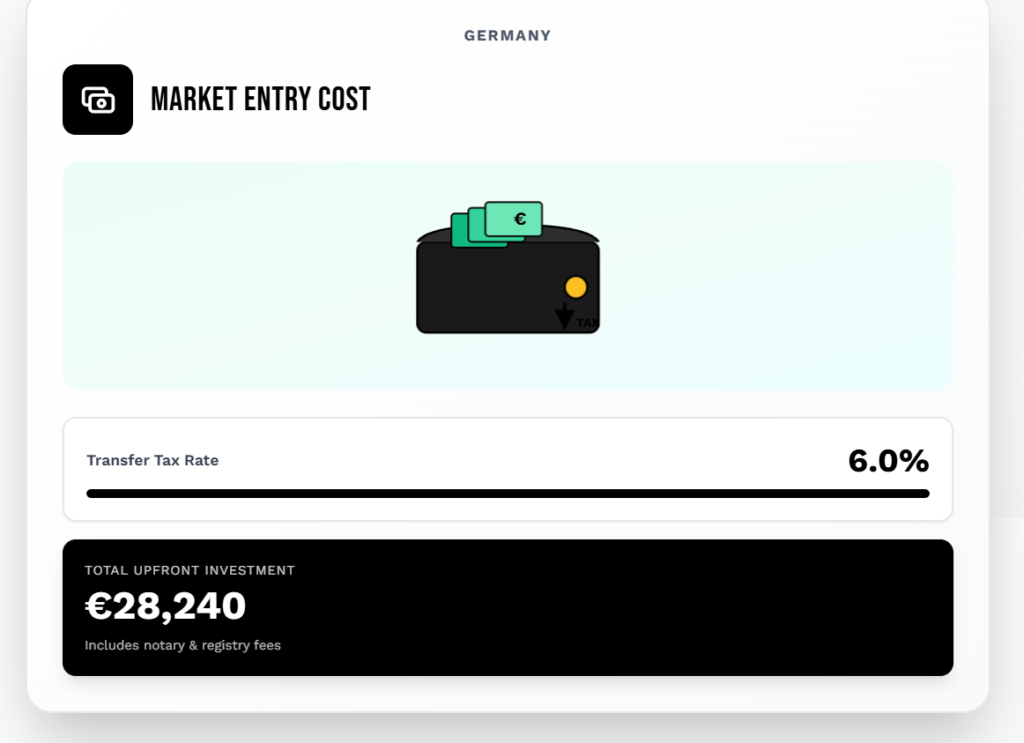
Task: Click the middle green banknote in the stack
Action: [476, 225]
